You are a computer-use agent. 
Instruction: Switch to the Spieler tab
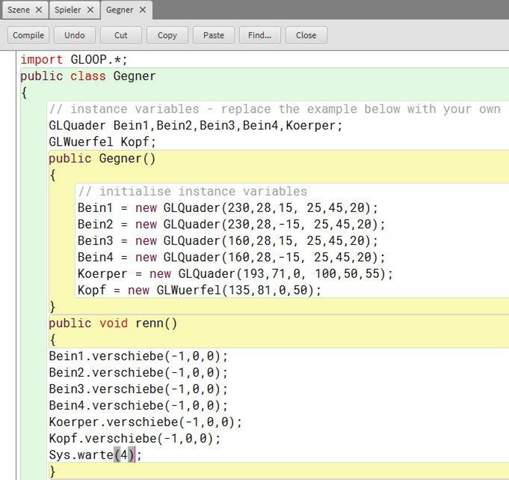pyautogui.click(x=68, y=10)
